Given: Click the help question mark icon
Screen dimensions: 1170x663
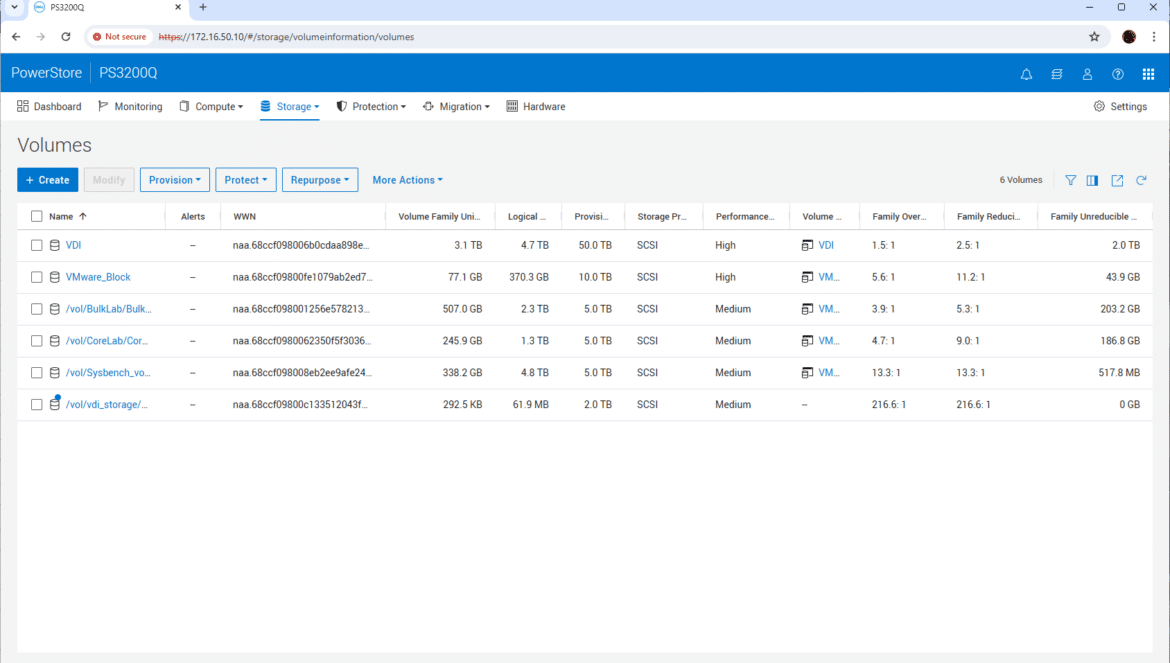Looking at the screenshot, I should tap(1118, 74).
